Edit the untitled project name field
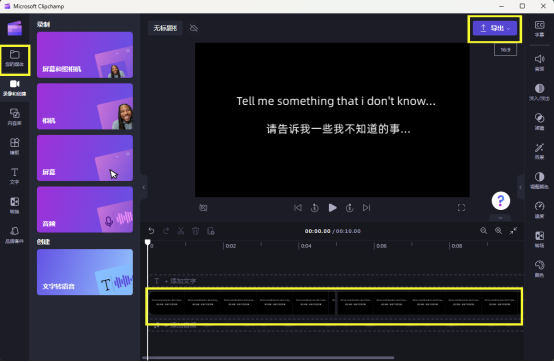Image resolution: width=554 pixels, height=362 pixels. coord(165,28)
